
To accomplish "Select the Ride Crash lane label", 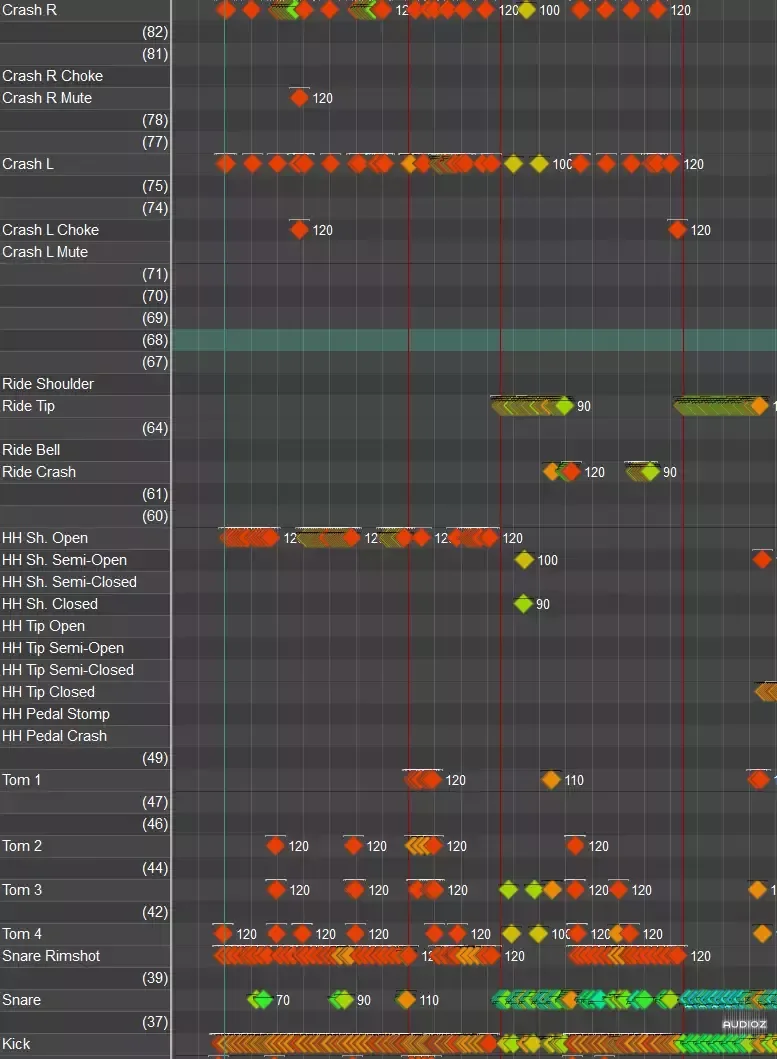I will 39,472.
